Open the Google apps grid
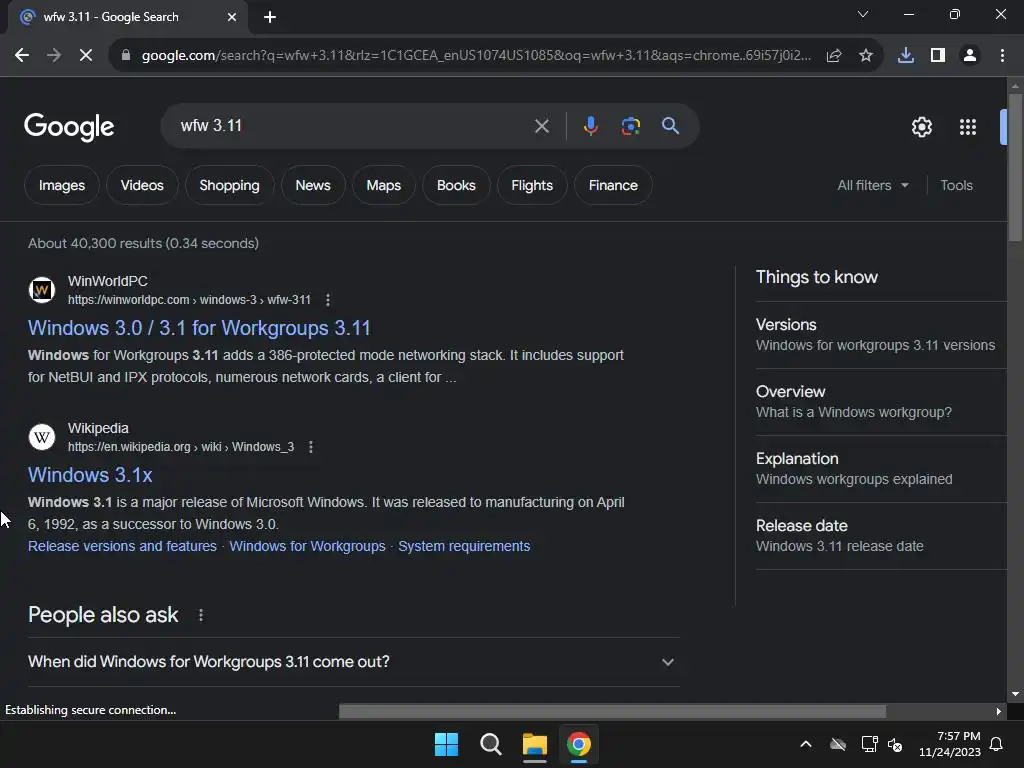Viewport: 1024px width, 768px height. click(968, 127)
